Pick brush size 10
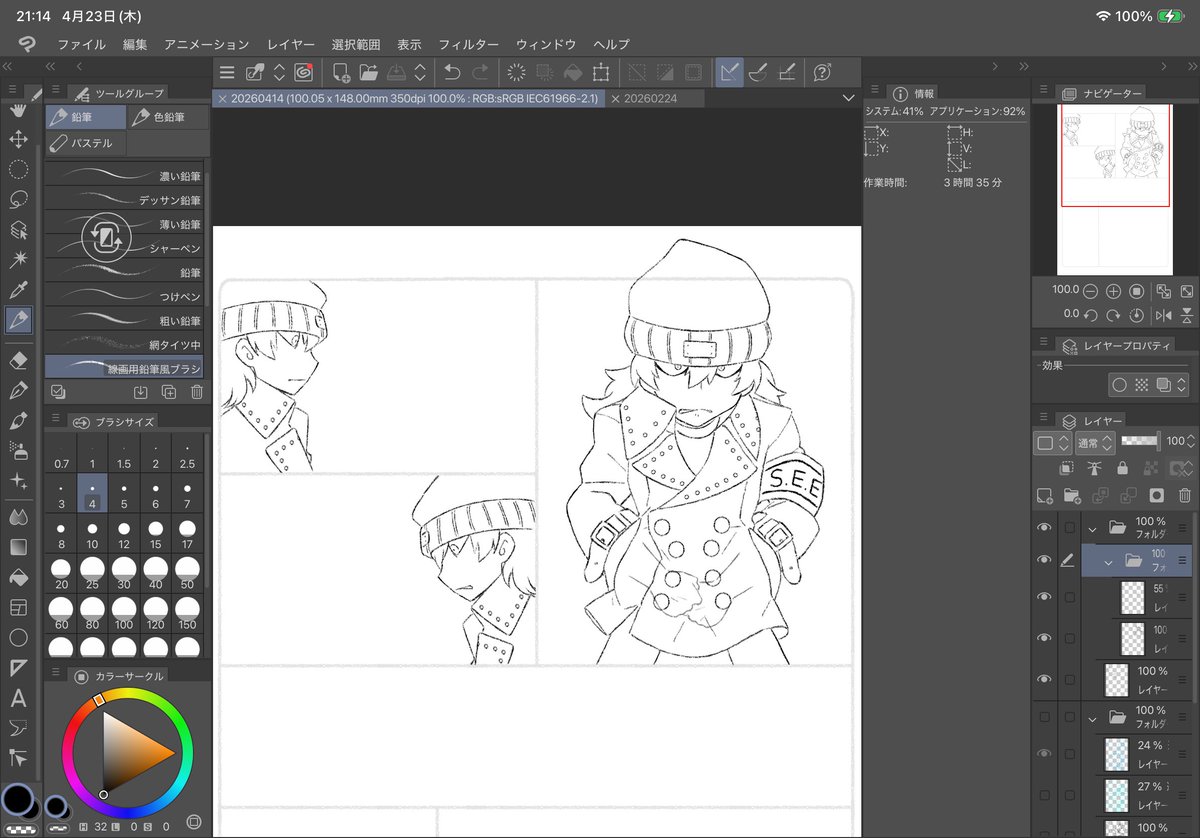Image resolution: width=1200 pixels, height=838 pixels. point(92,534)
